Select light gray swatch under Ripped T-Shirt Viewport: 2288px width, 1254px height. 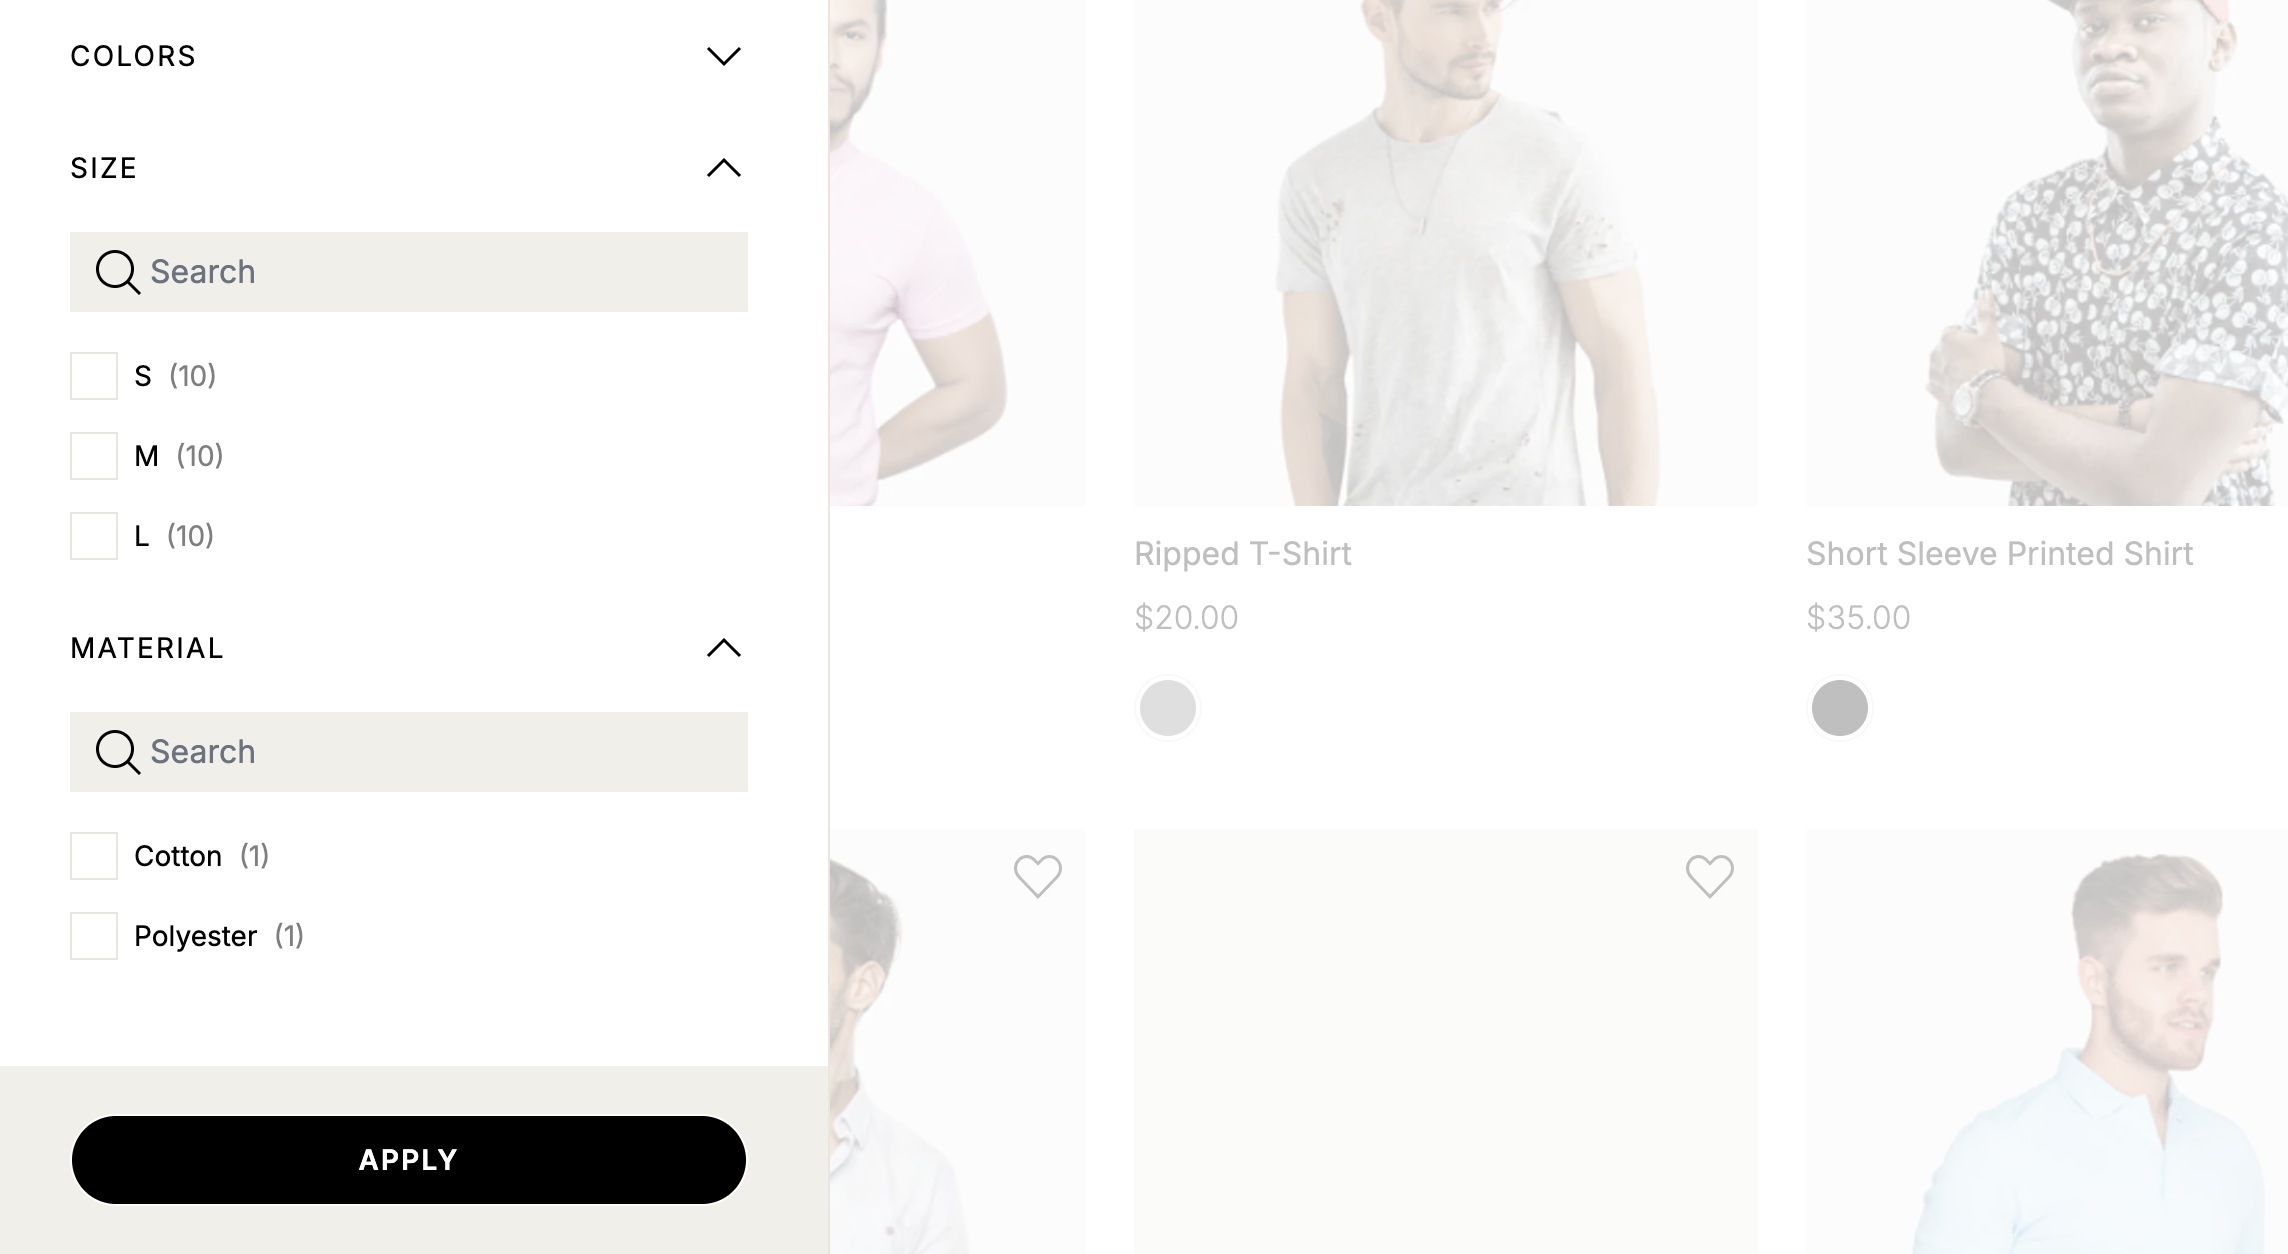(x=1168, y=708)
